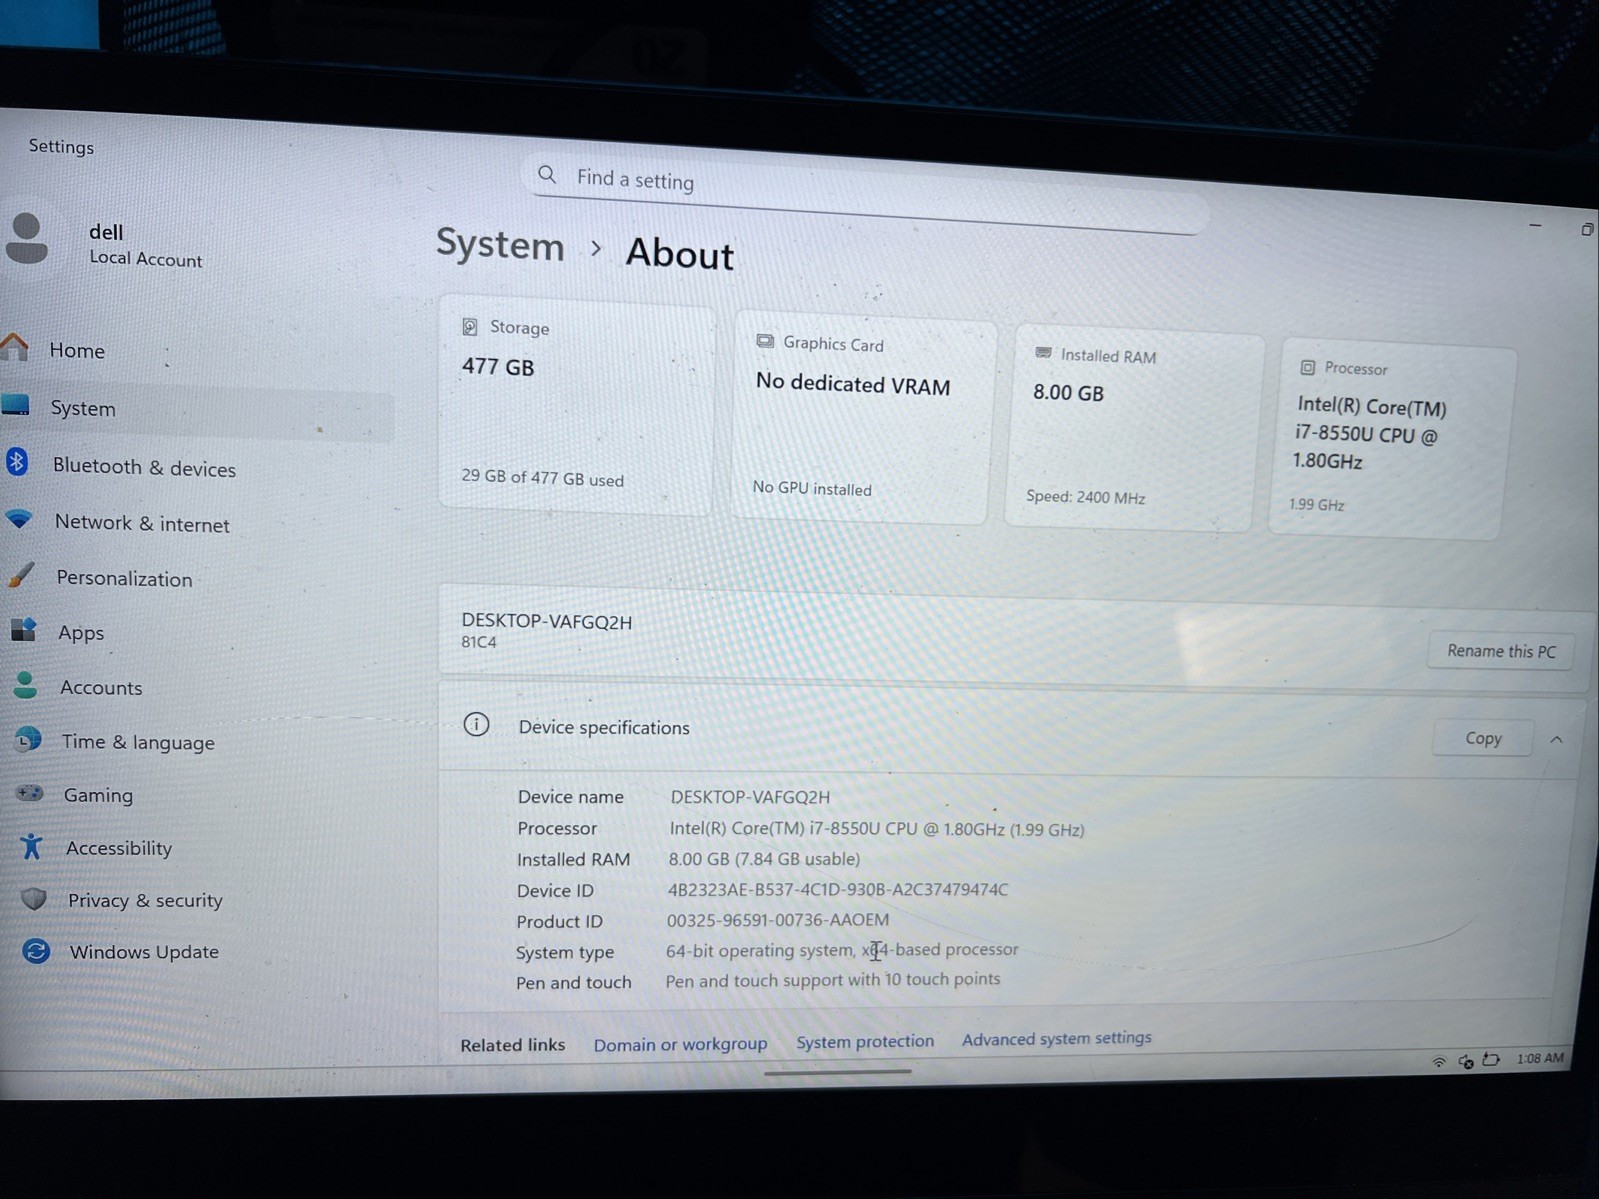Click the Device ID value 4B2323AE-B537
This screenshot has height=1199, width=1599.
[838, 889]
